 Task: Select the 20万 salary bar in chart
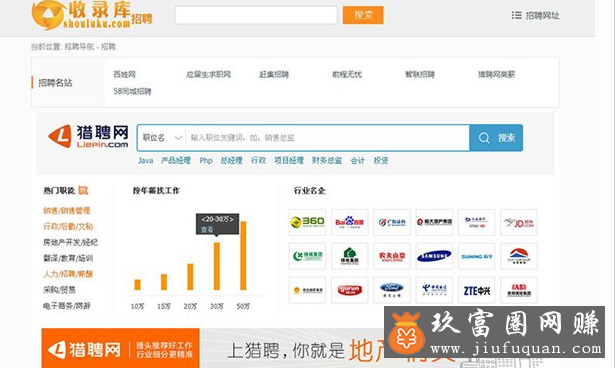point(190,277)
